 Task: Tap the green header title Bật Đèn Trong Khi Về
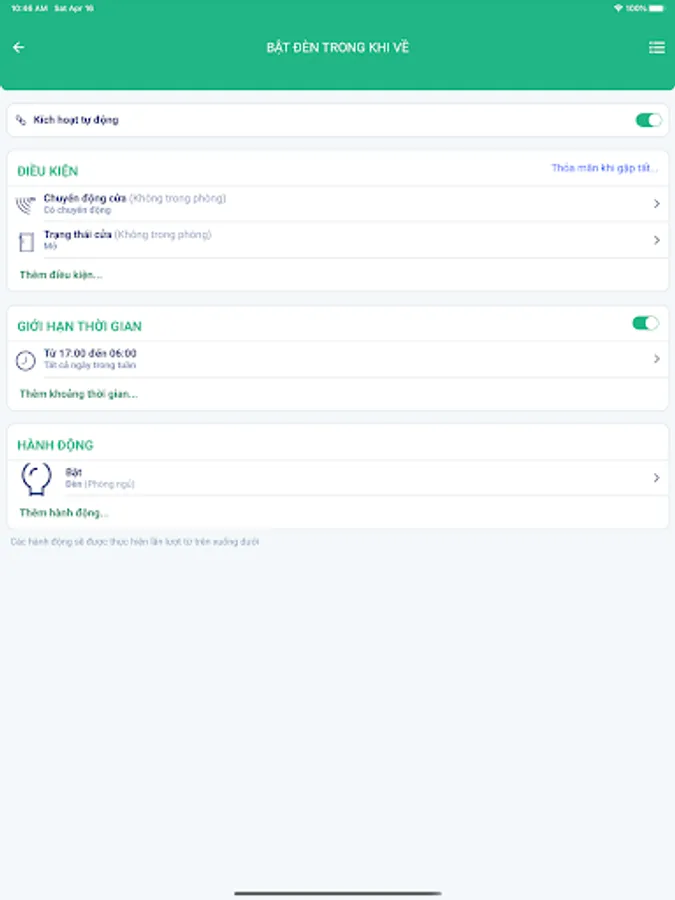337,46
